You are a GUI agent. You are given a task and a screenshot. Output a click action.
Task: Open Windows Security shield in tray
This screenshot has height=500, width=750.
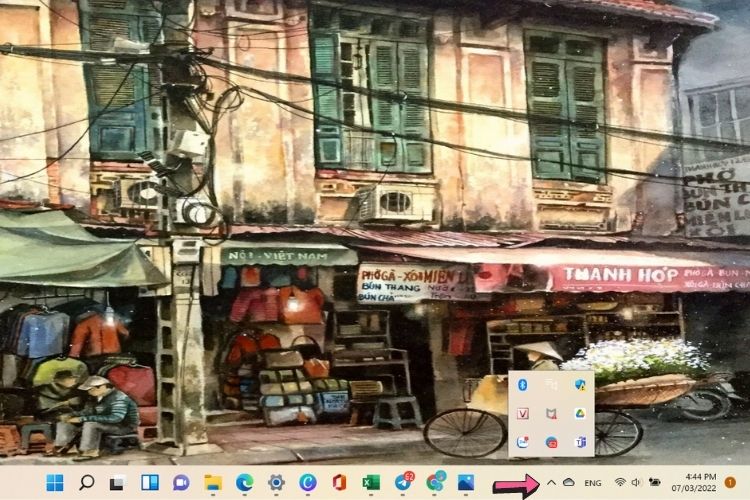580,385
